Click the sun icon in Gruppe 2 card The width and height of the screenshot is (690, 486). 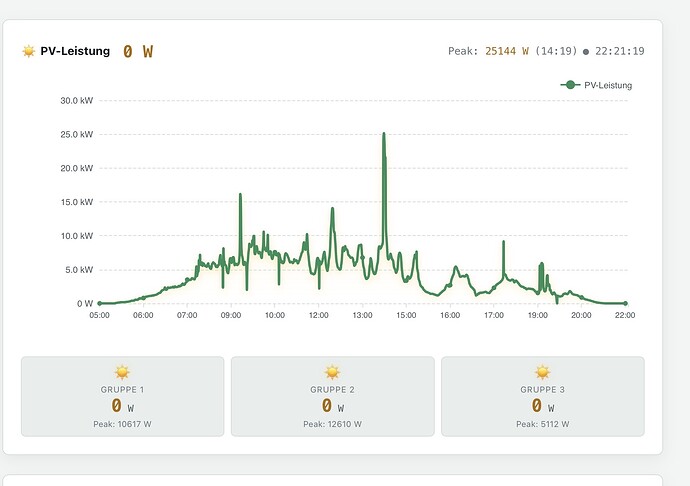pos(332,372)
